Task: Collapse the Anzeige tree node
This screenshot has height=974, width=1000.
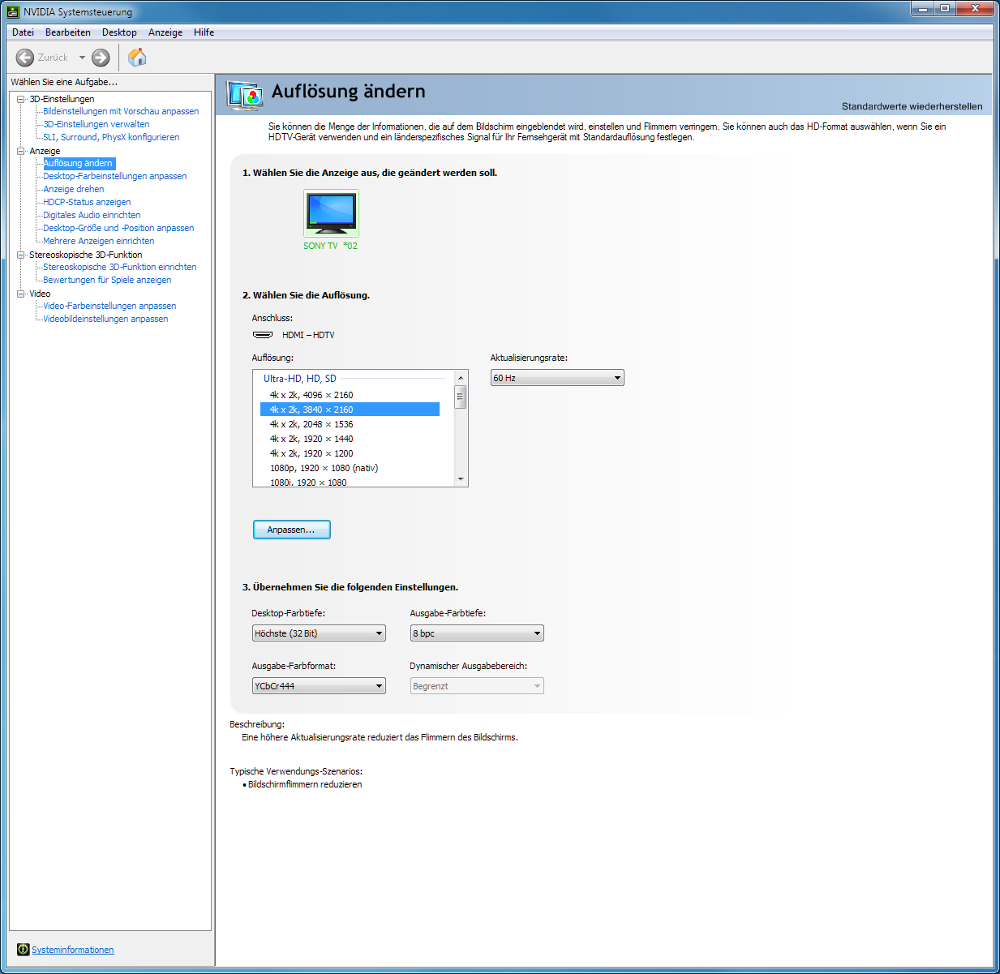Action: [20, 151]
